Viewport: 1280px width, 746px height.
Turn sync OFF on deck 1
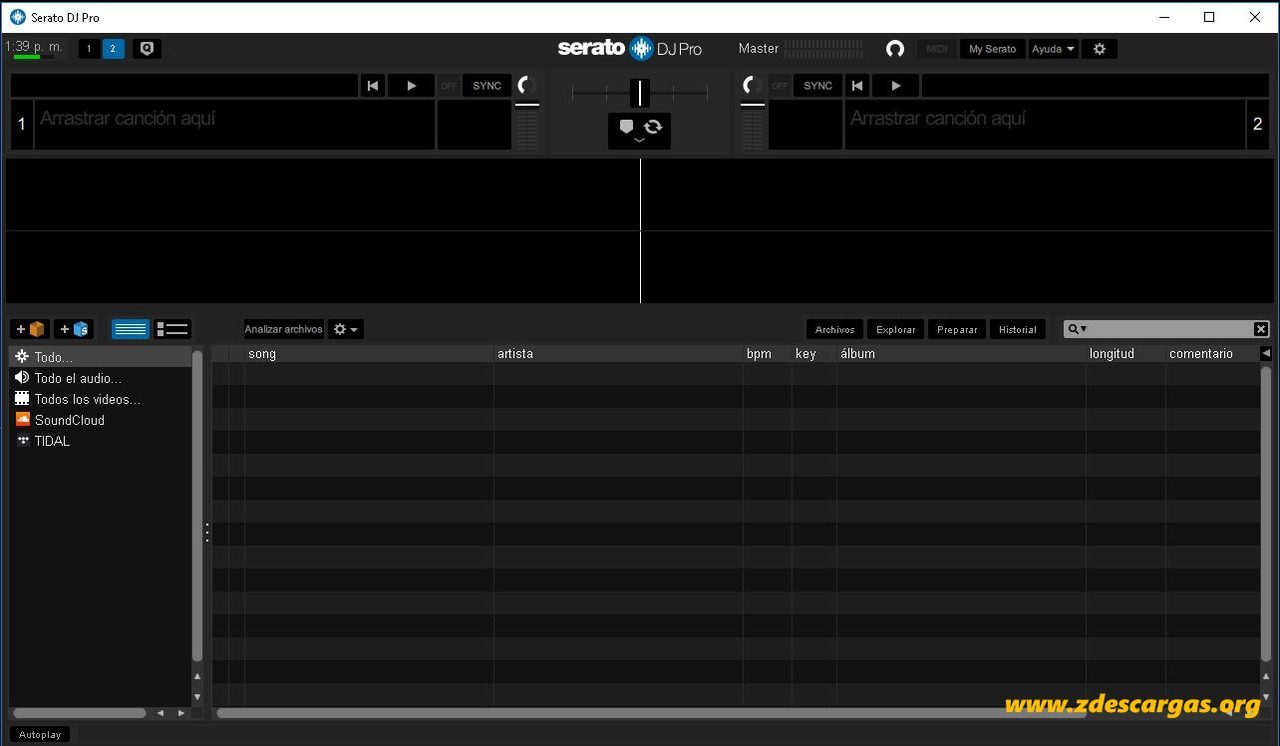tap(449, 86)
